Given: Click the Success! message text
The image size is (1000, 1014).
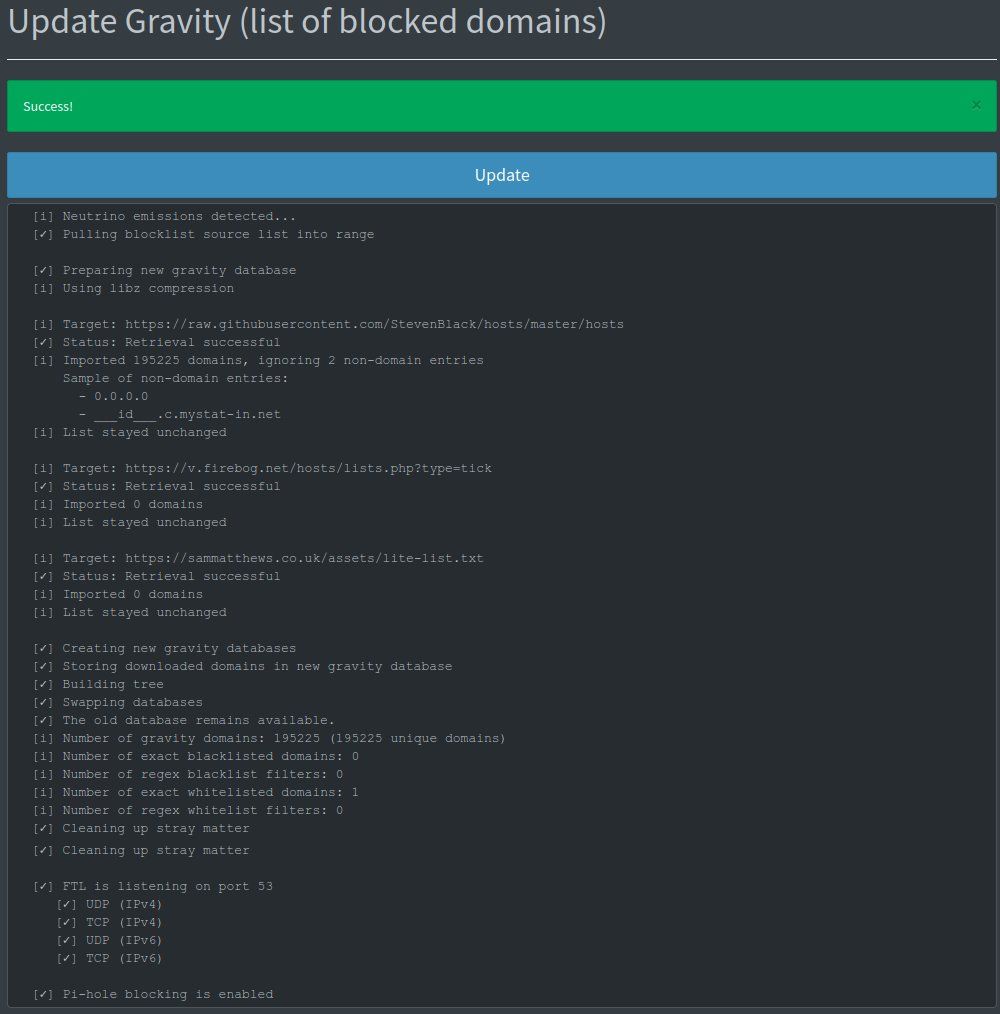Looking at the screenshot, I should pyautogui.click(x=48, y=106).
